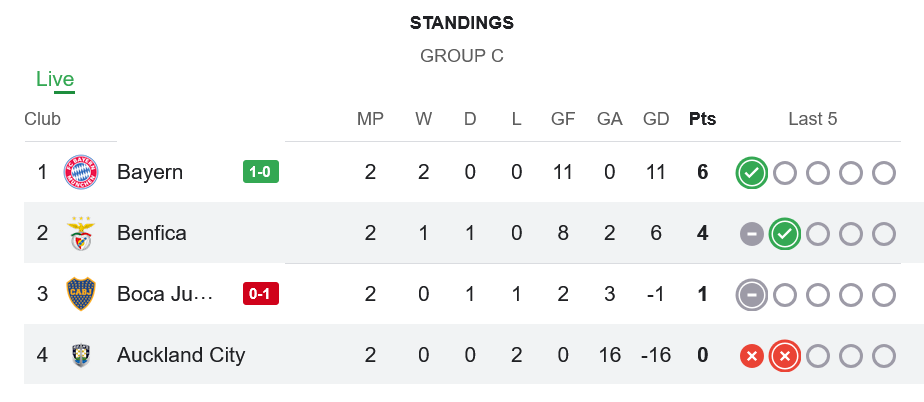Click Bayern's green win result icon
924x402 pixels.
pyautogui.click(x=752, y=173)
